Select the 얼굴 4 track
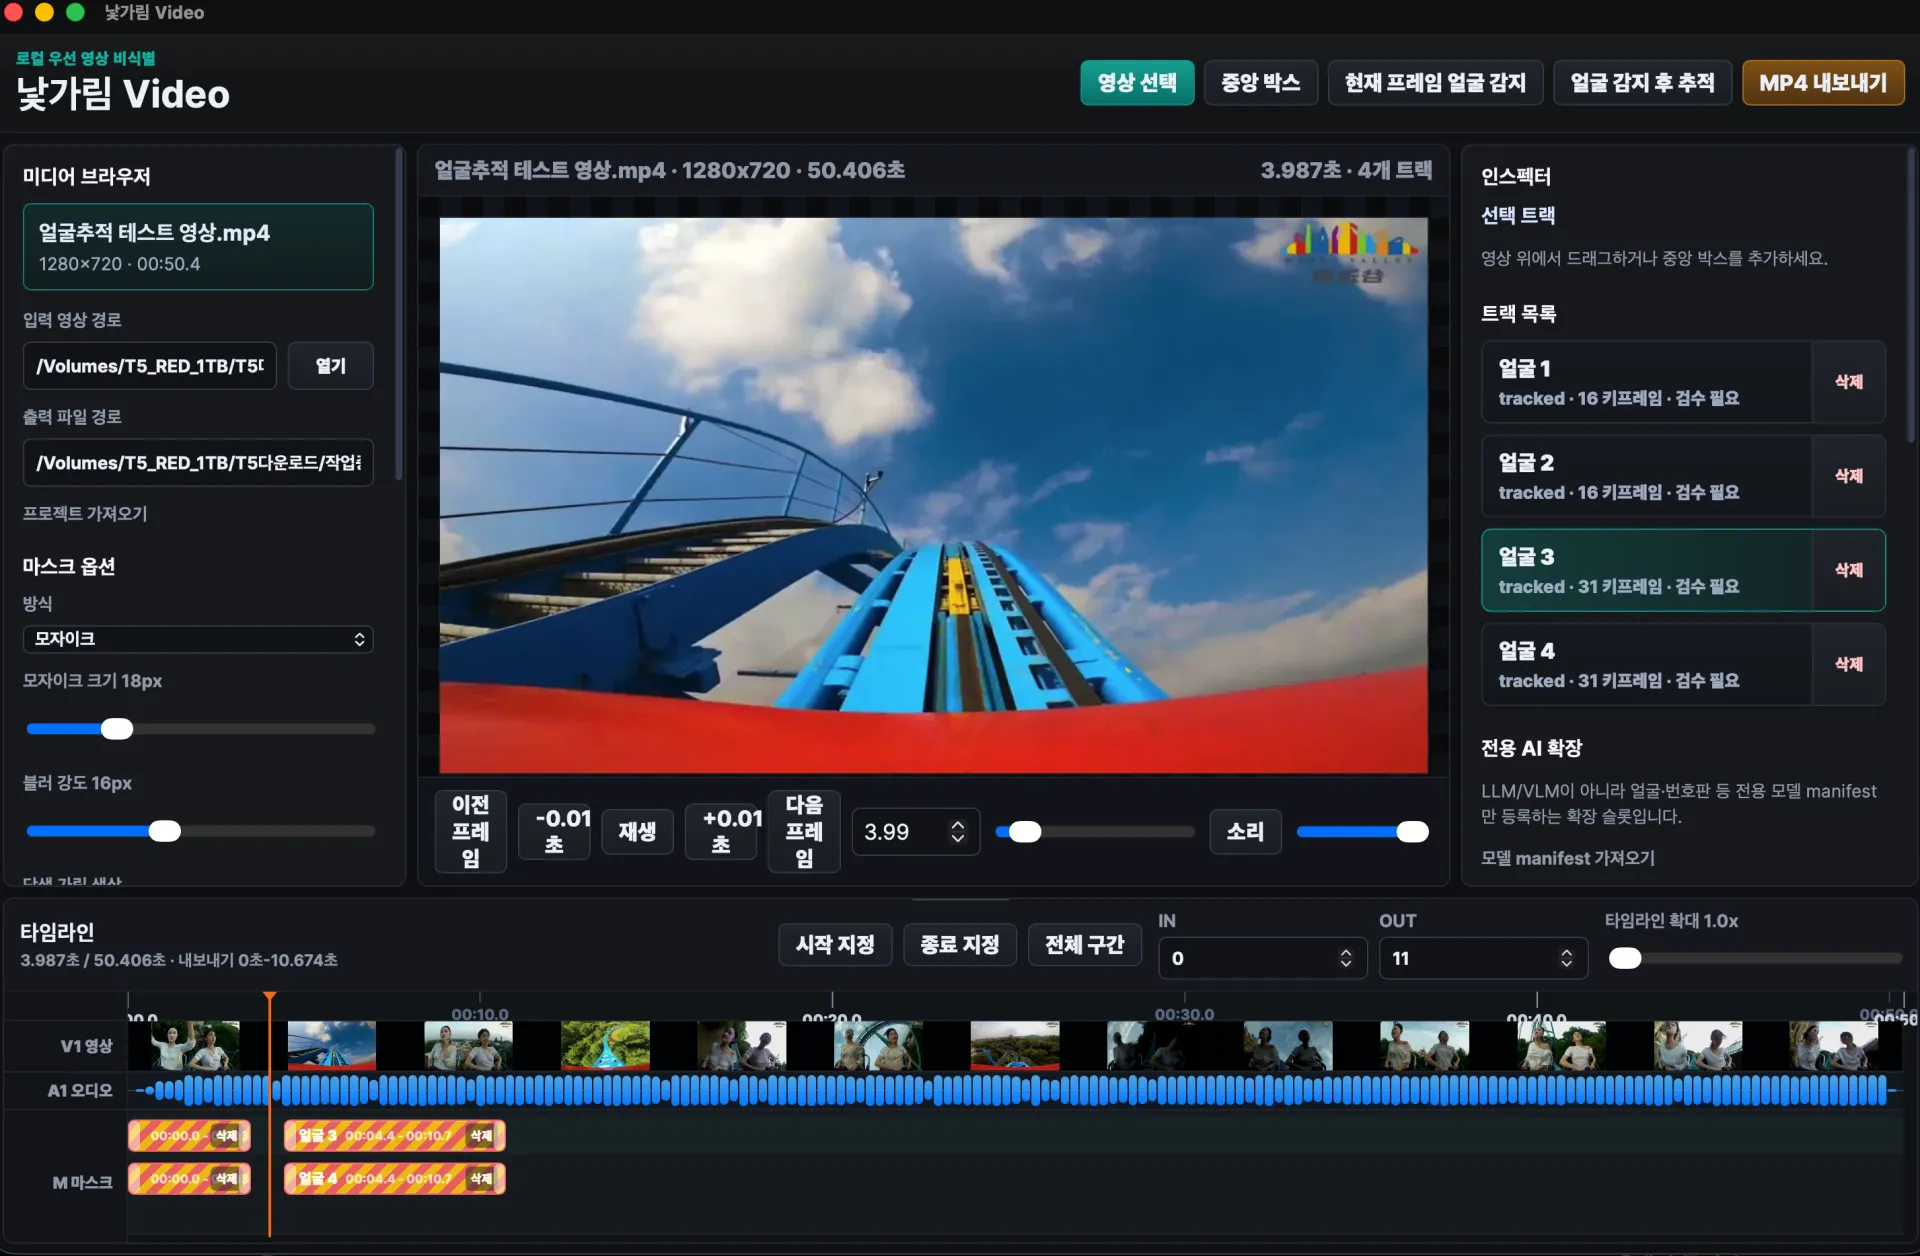 [1646, 664]
